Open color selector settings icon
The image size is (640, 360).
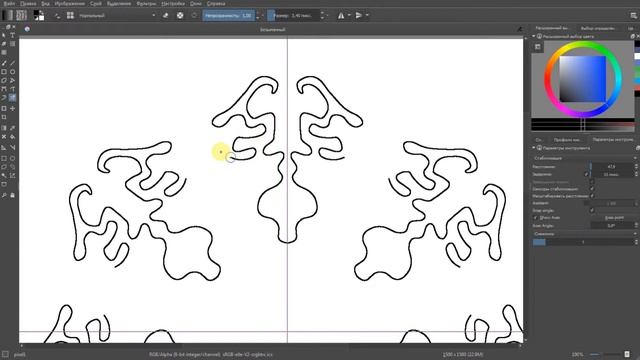click(x=538, y=47)
